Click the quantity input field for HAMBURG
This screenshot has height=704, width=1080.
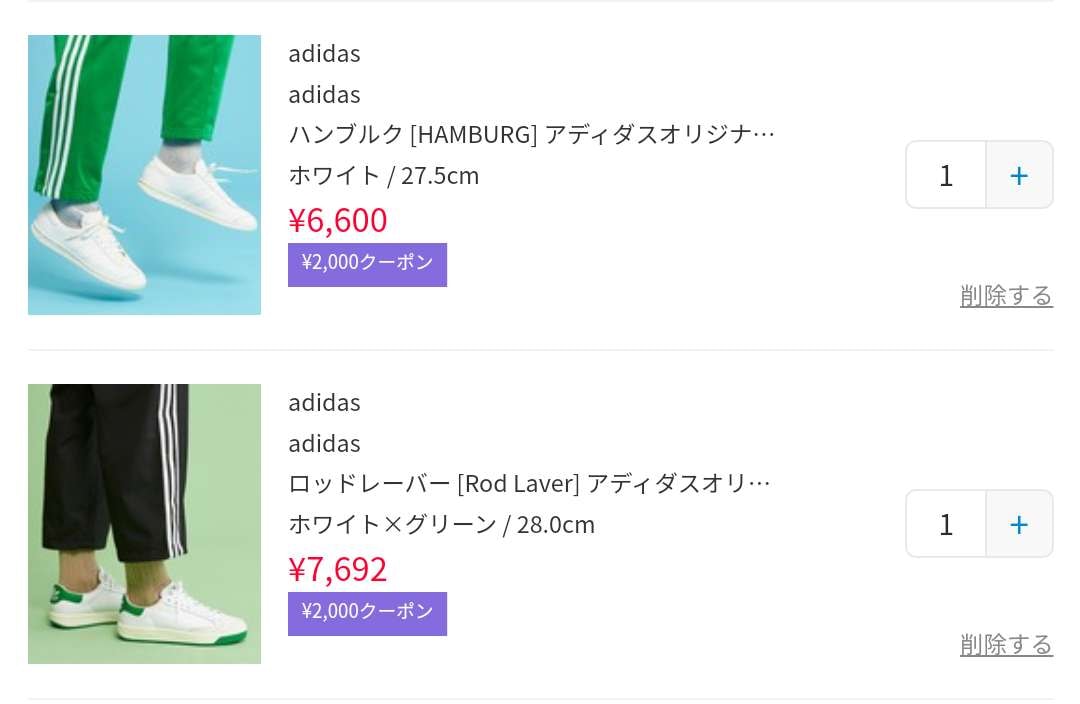(x=945, y=174)
